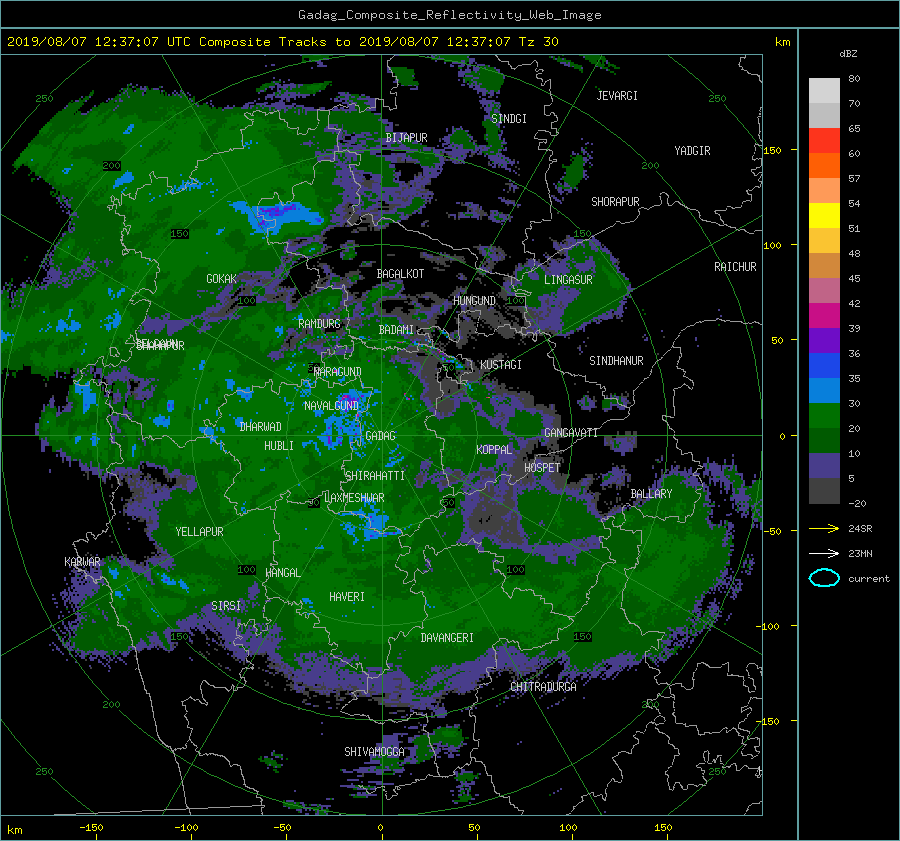
Task: Click the 24SR legend label
Action: [x=860, y=529]
